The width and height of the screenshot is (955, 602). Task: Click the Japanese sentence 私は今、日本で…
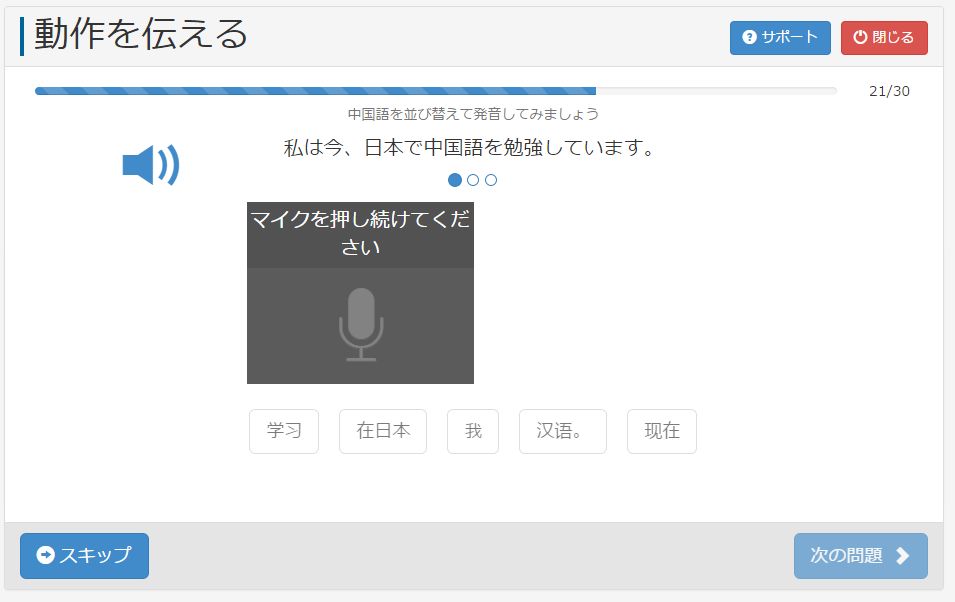coord(470,149)
